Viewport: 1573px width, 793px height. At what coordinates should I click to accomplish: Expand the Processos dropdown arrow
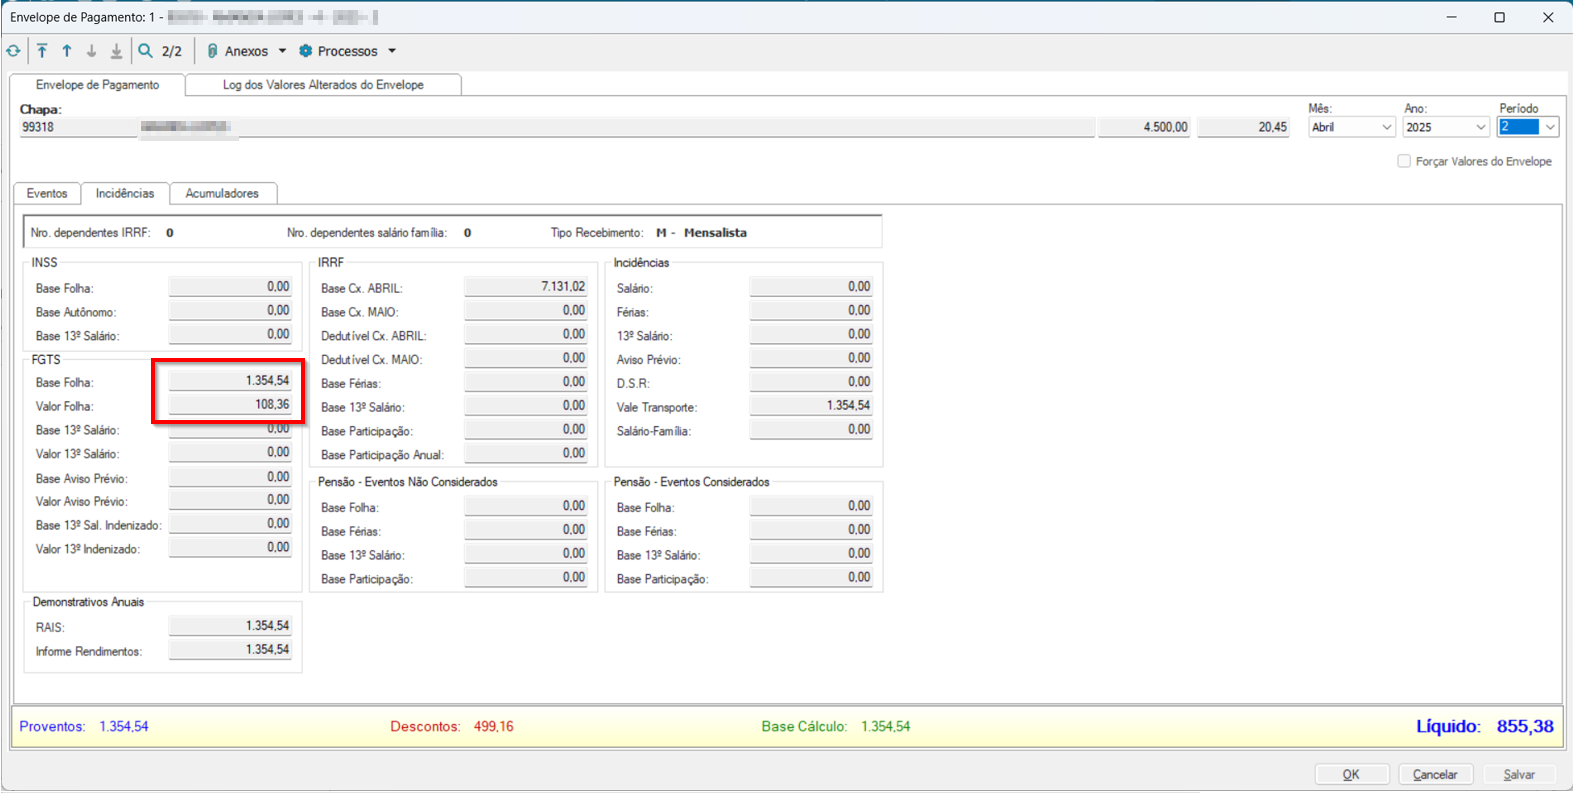pos(392,51)
